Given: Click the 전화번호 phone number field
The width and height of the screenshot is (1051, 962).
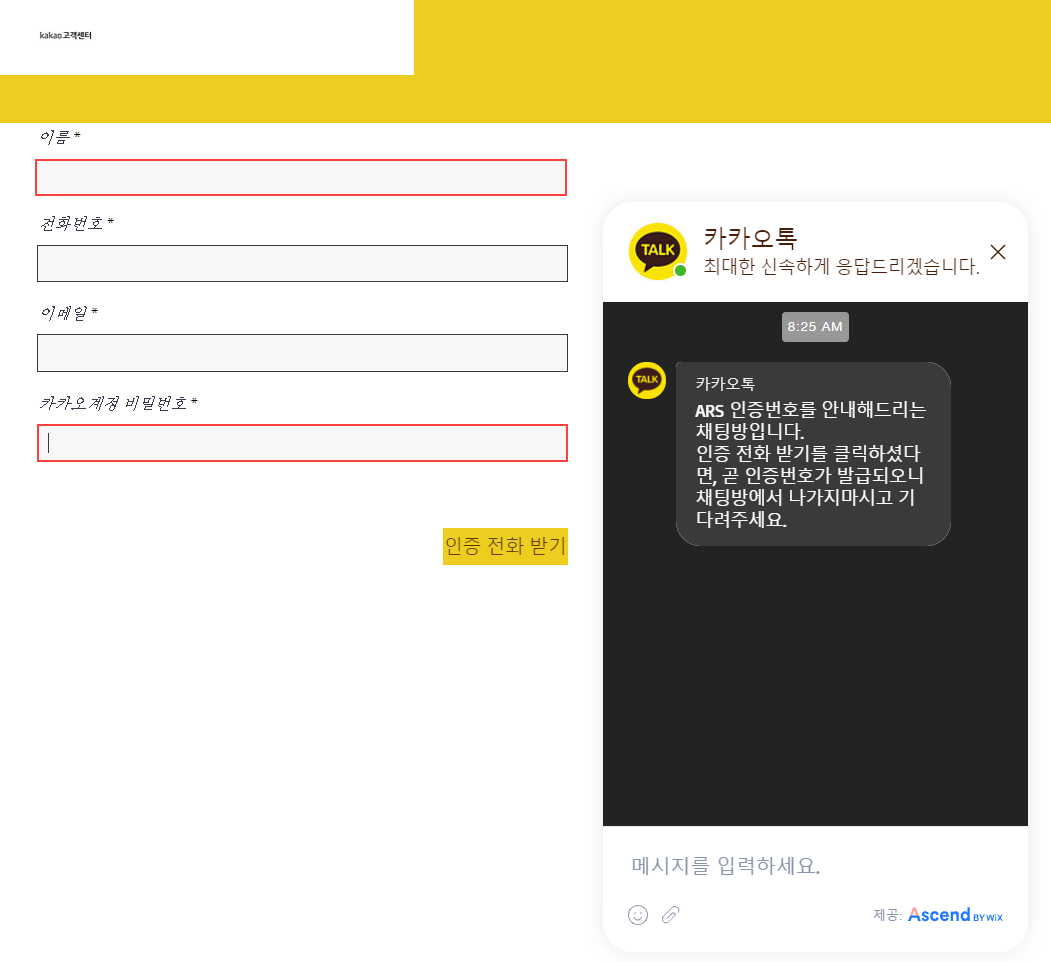Looking at the screenshot, I should (302, 263).
